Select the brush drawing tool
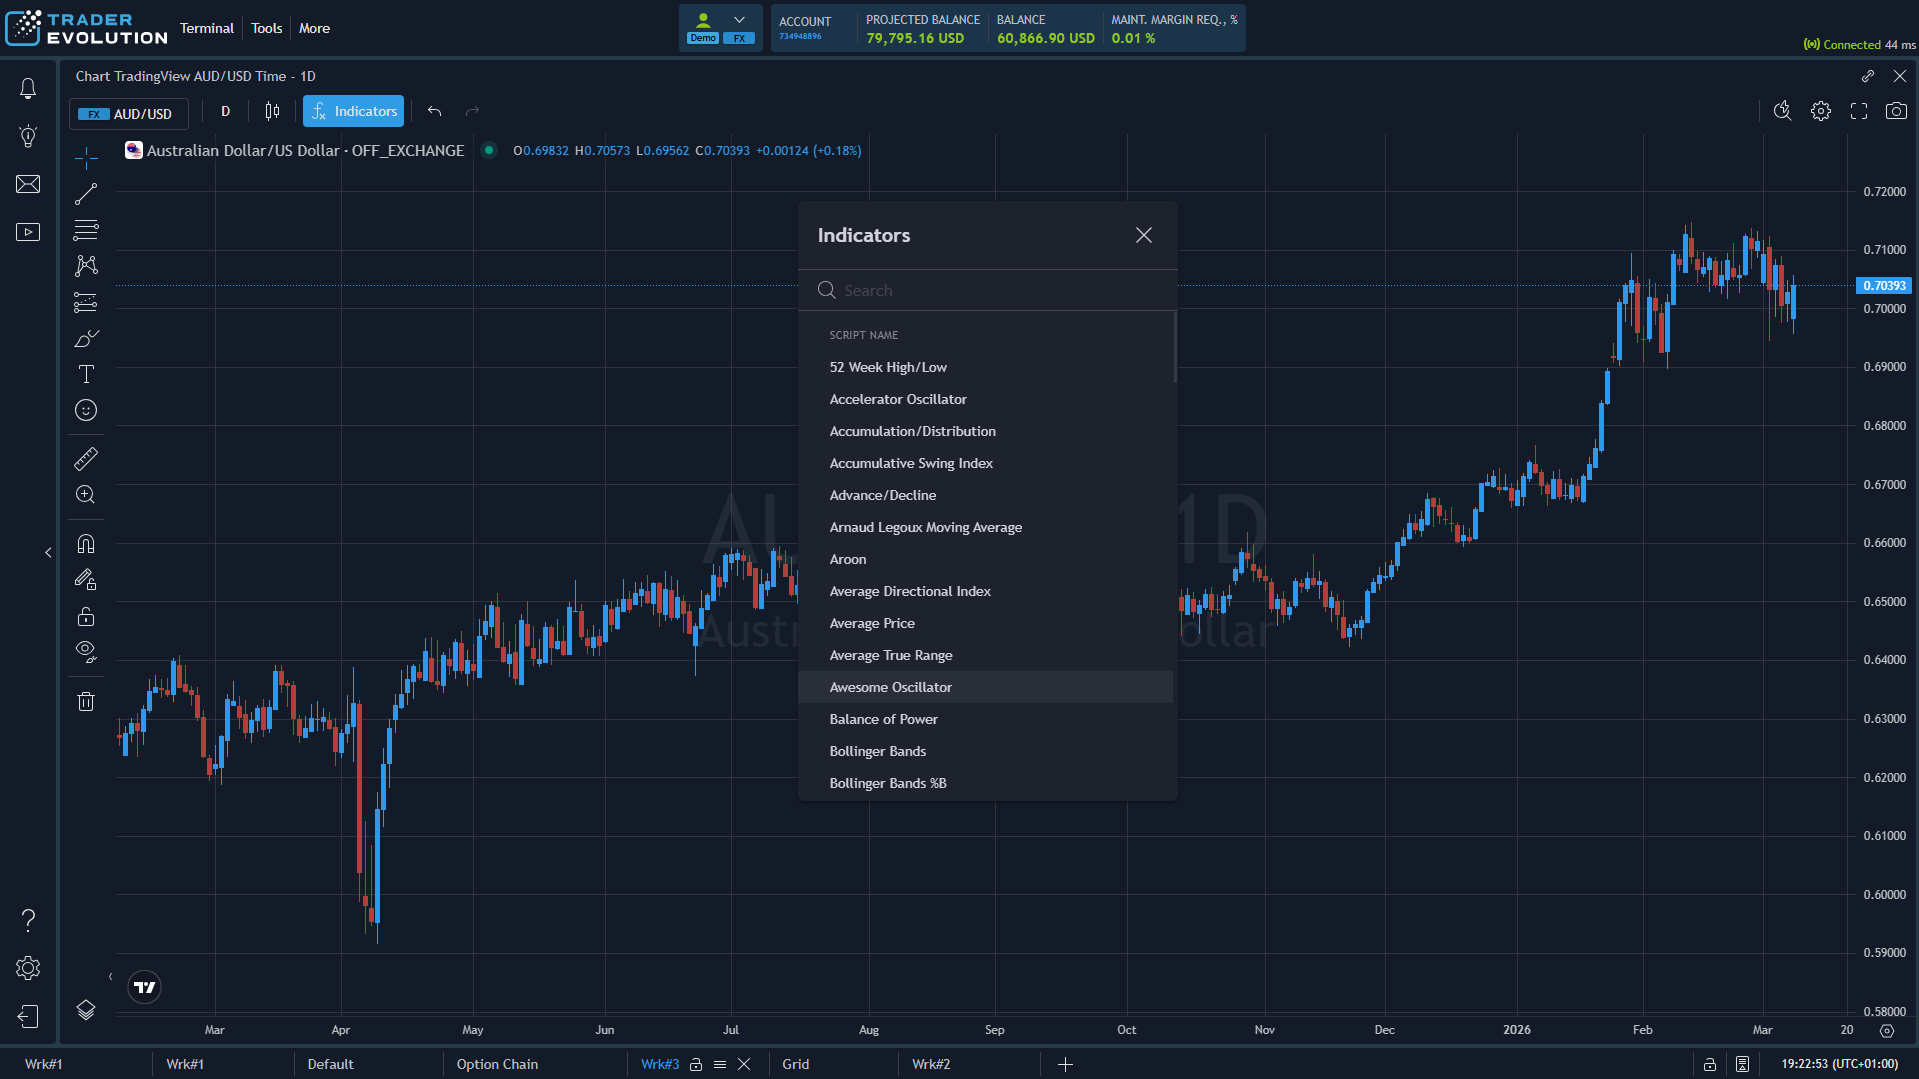 (86, 339)
